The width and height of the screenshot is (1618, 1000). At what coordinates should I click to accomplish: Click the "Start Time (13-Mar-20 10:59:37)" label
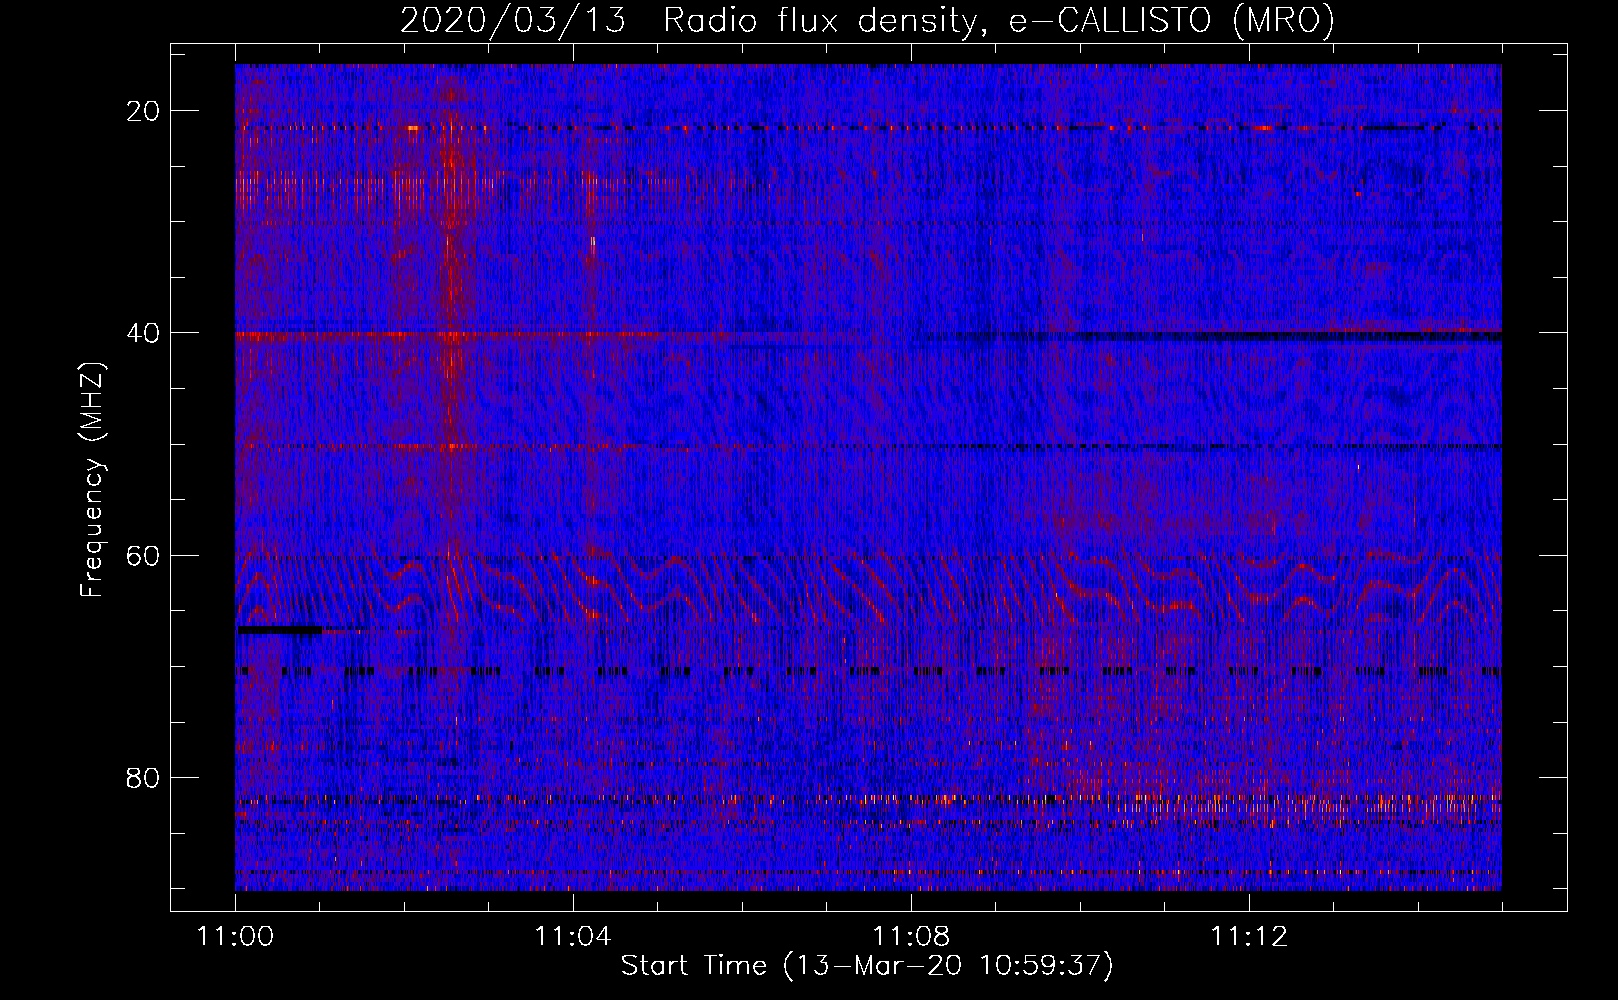[x=867, y=966]
